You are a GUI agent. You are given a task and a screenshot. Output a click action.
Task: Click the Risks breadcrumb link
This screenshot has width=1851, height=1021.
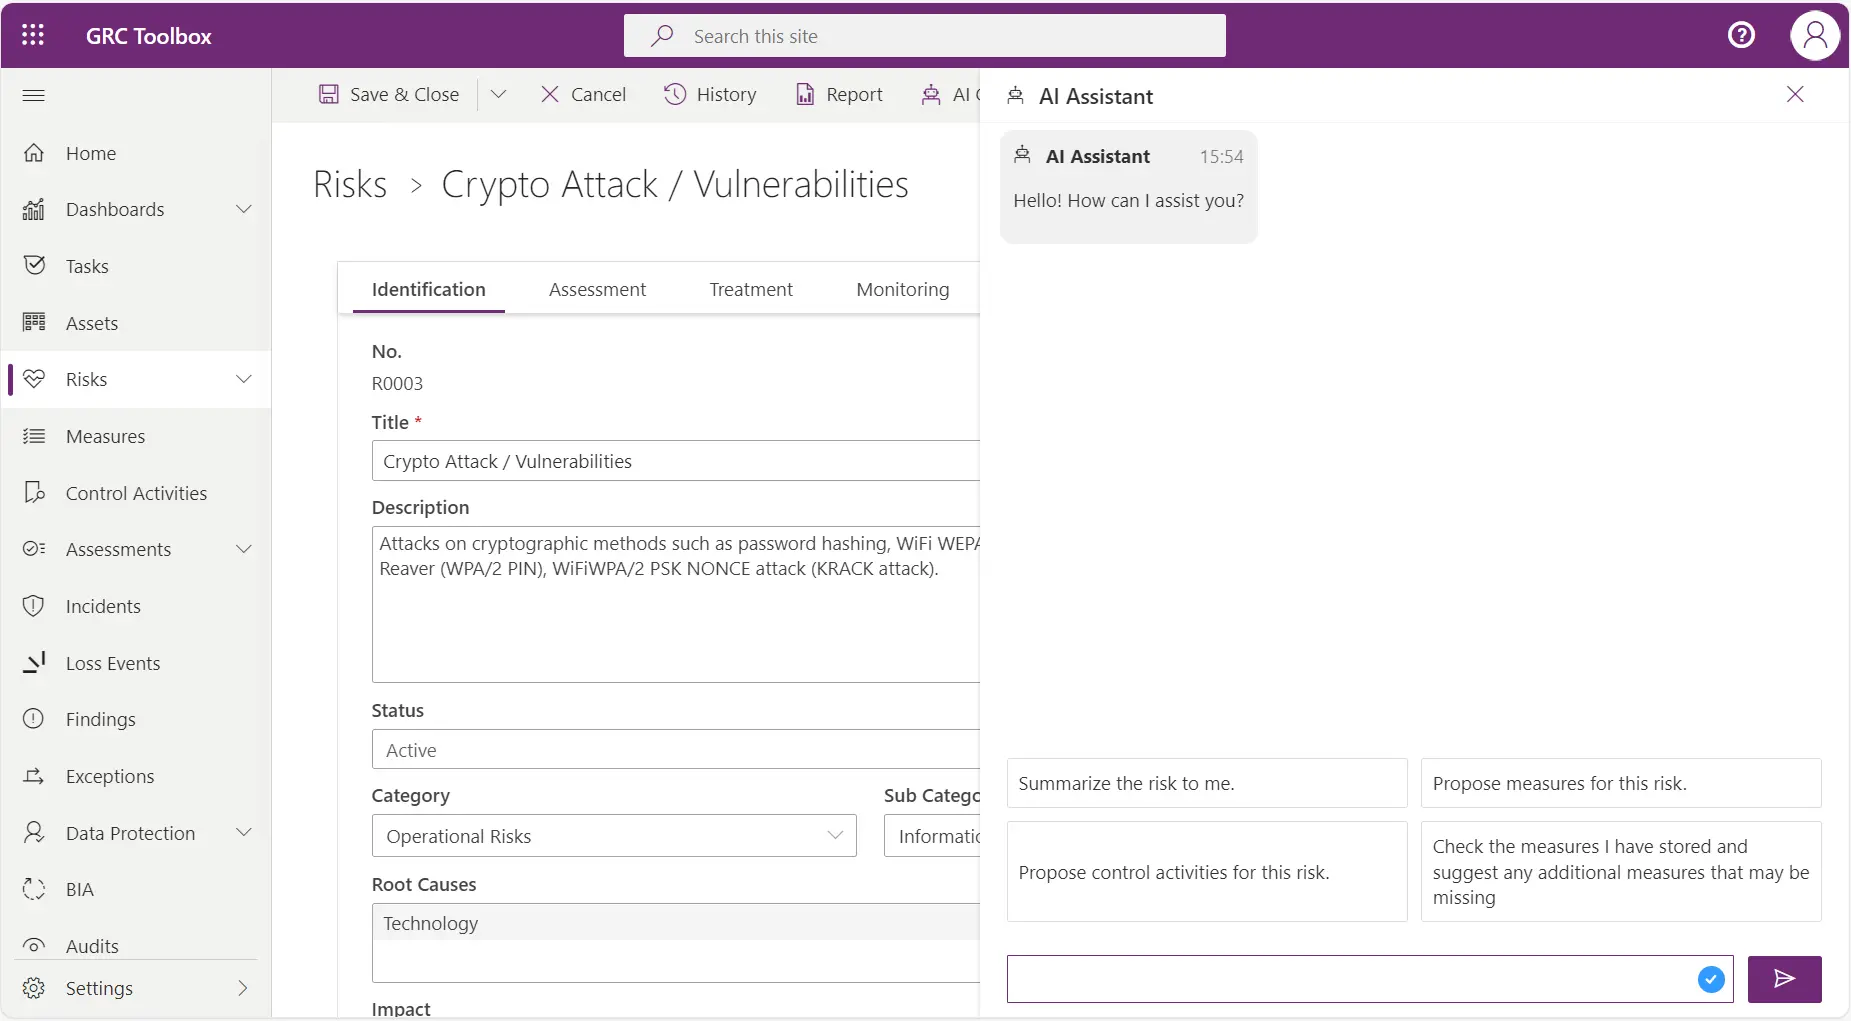(x=350, y=184)
